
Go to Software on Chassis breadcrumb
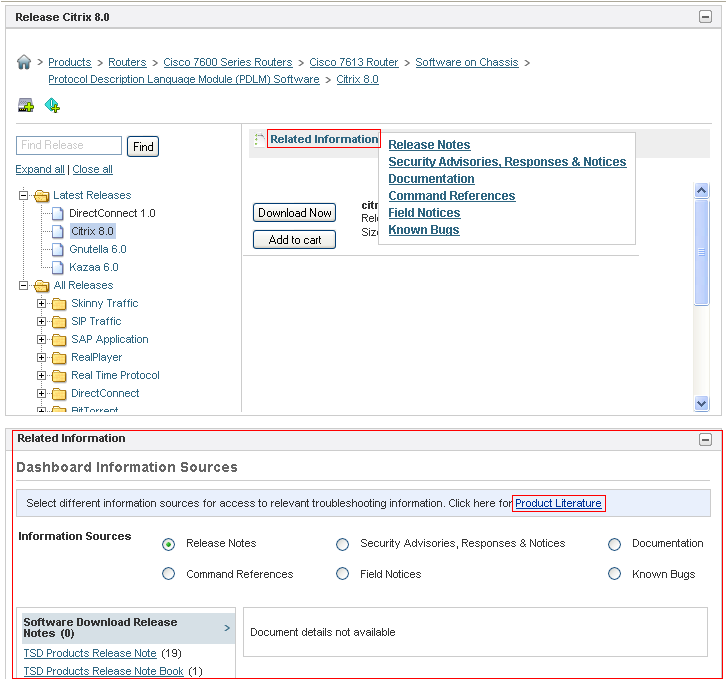467,63
